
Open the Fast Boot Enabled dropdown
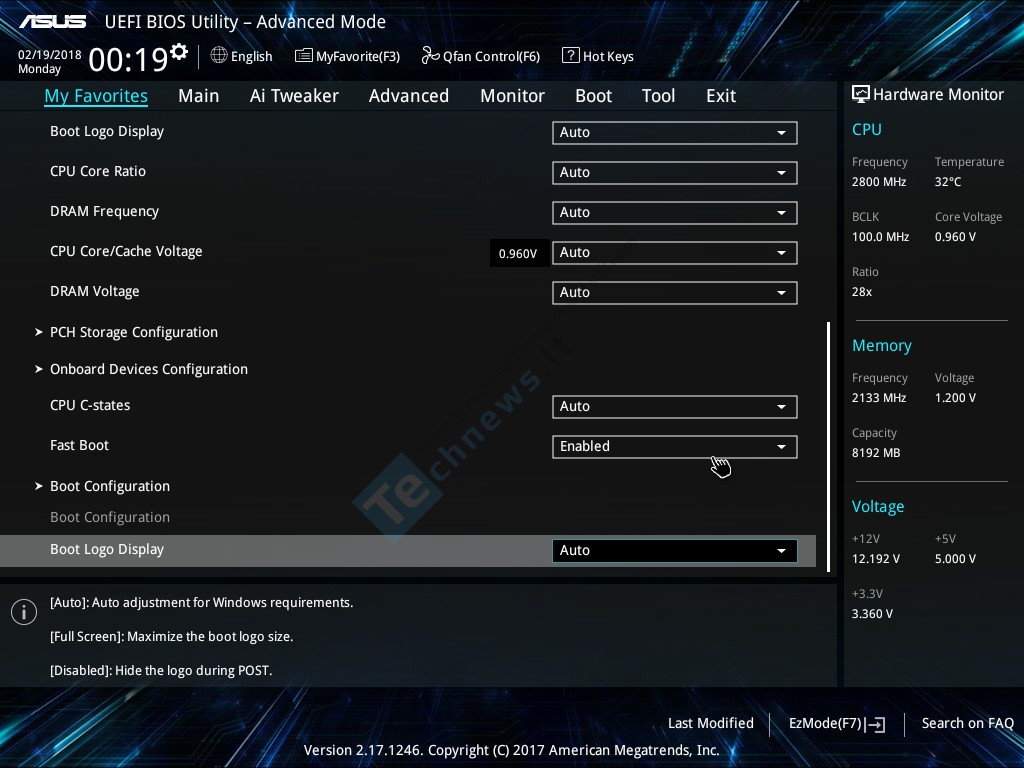tap(675, 447)
